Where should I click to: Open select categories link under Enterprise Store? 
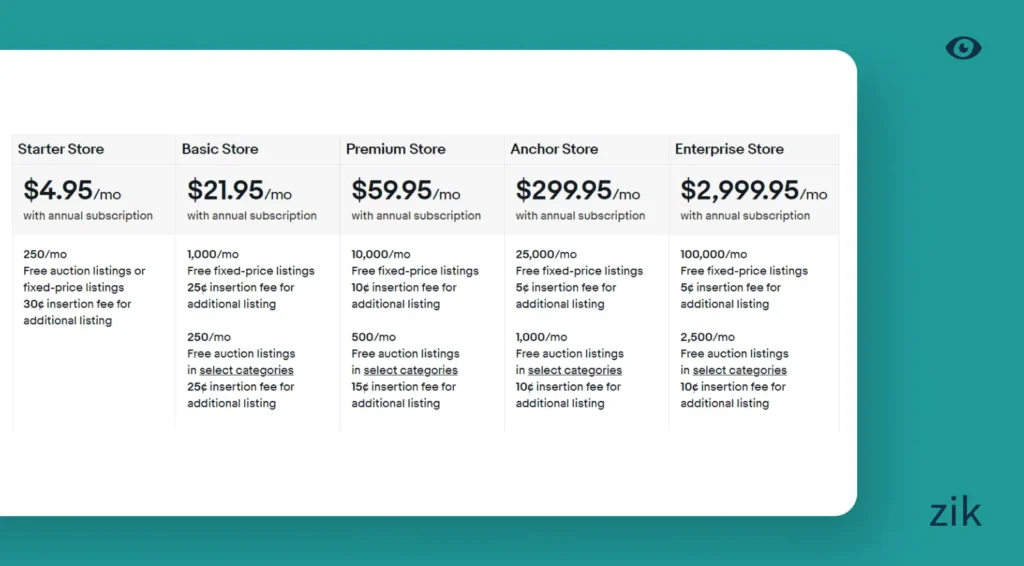(x=739, y=370)
